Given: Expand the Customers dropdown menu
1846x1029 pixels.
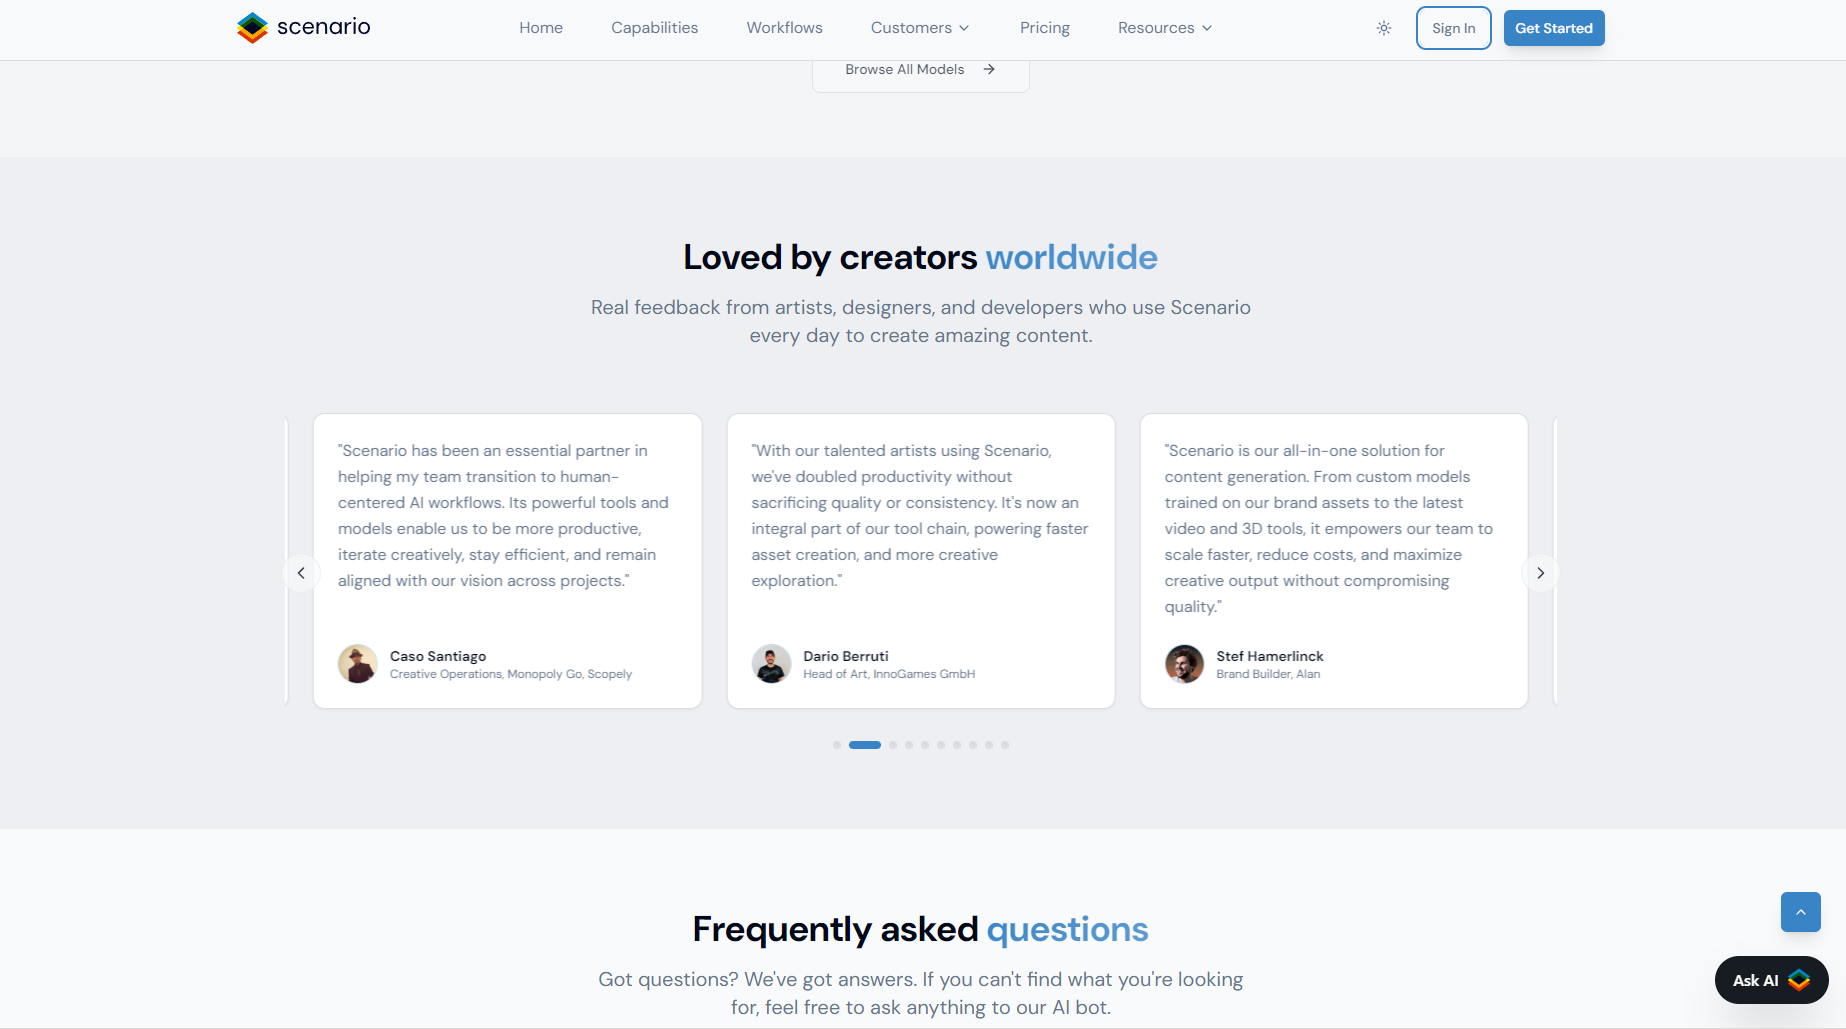Looking at the screenshot, I should pyautogui.click(x=919, y=28).
